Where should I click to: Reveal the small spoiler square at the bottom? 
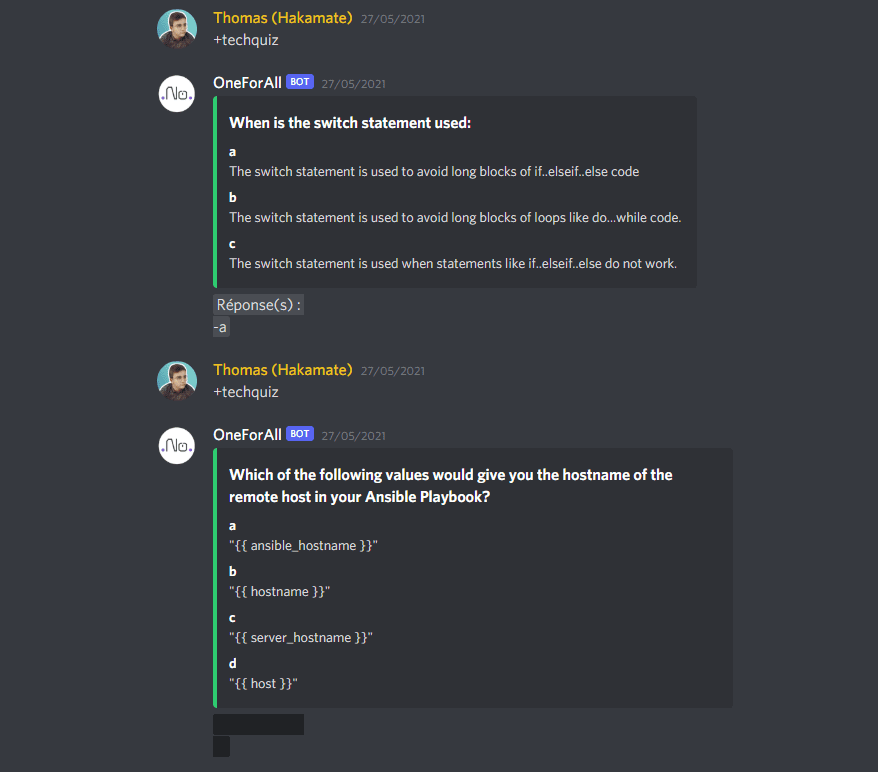(220, 746)
